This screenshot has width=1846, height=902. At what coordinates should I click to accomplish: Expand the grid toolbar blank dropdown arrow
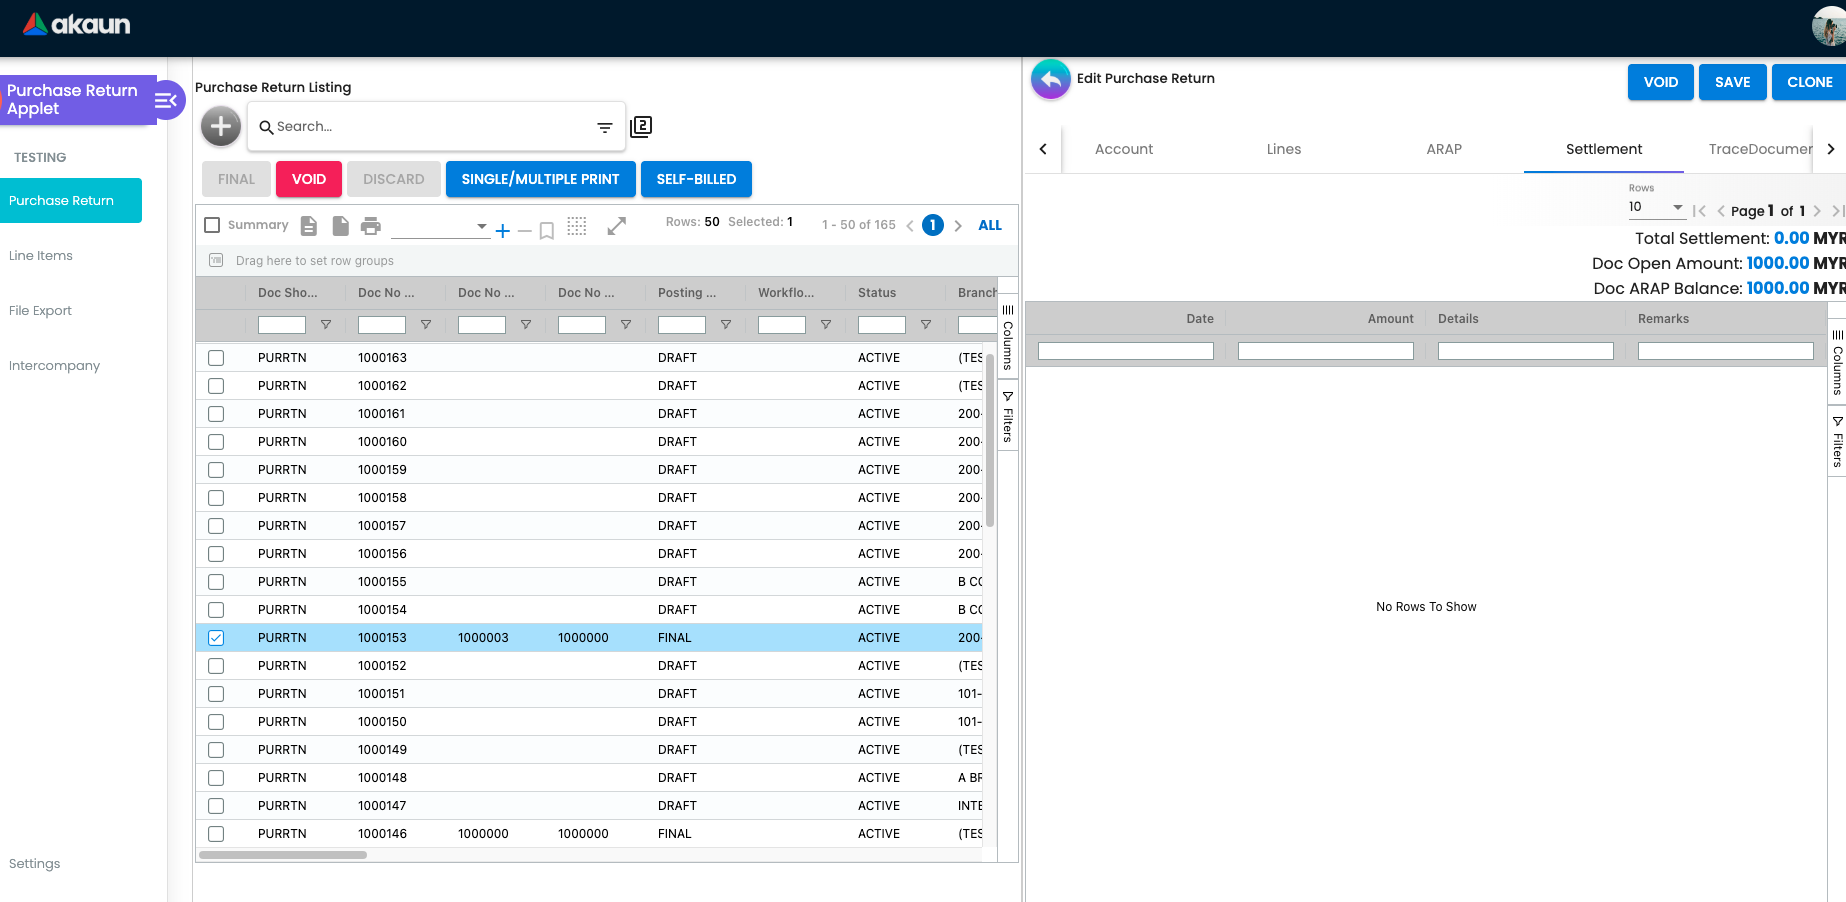coord(482,226)
